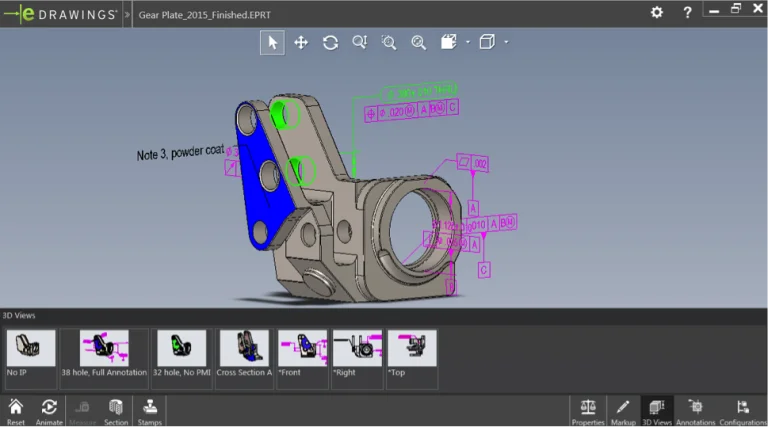The image size is (768, 427).
Task: Select the arrow Select tool
Action: 272,42
